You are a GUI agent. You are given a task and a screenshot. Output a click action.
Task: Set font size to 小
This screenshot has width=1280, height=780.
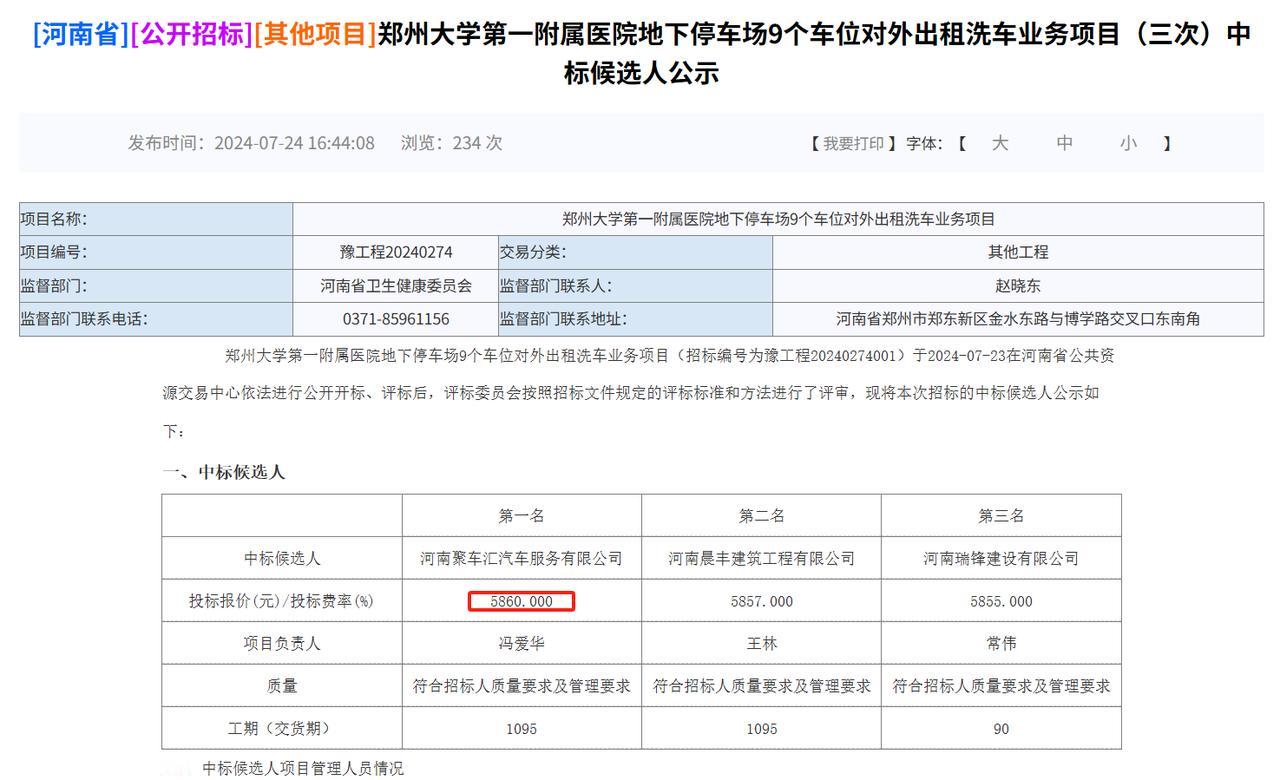click(x=1128, y=143)
